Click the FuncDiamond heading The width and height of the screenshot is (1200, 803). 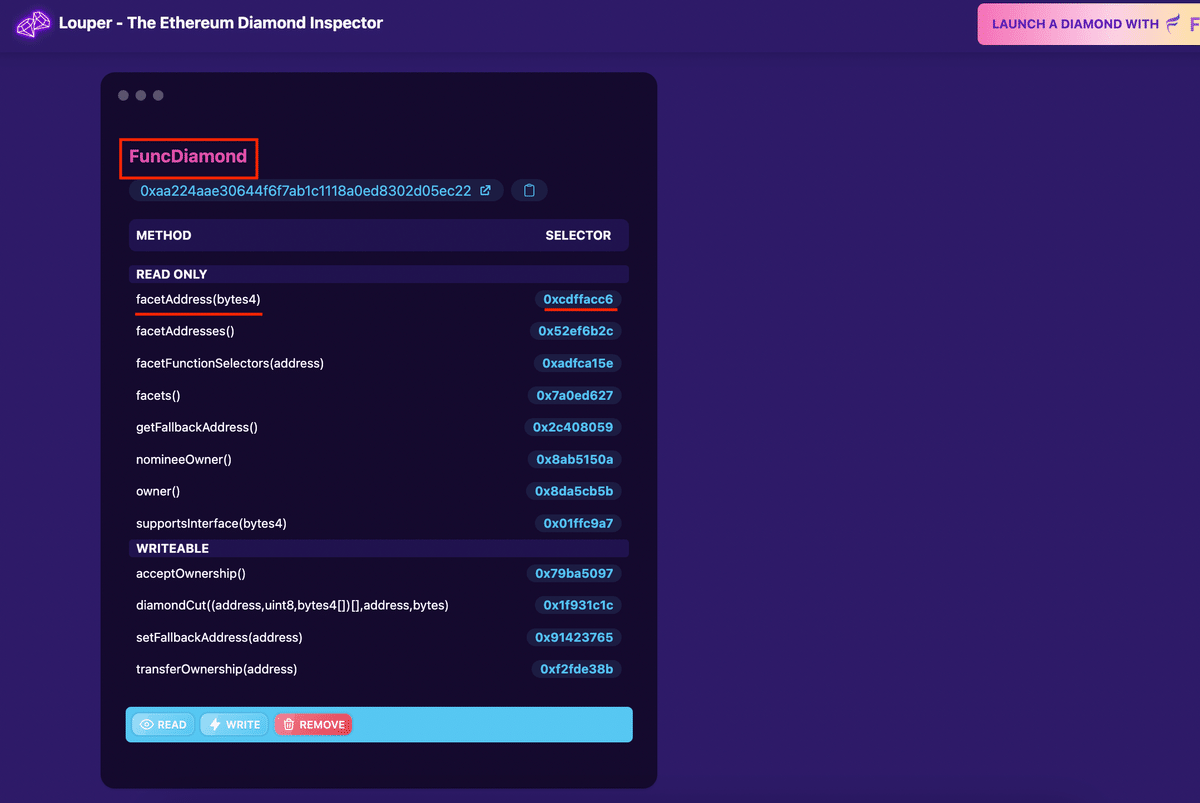pyautogui.click(x=188, y=156)
